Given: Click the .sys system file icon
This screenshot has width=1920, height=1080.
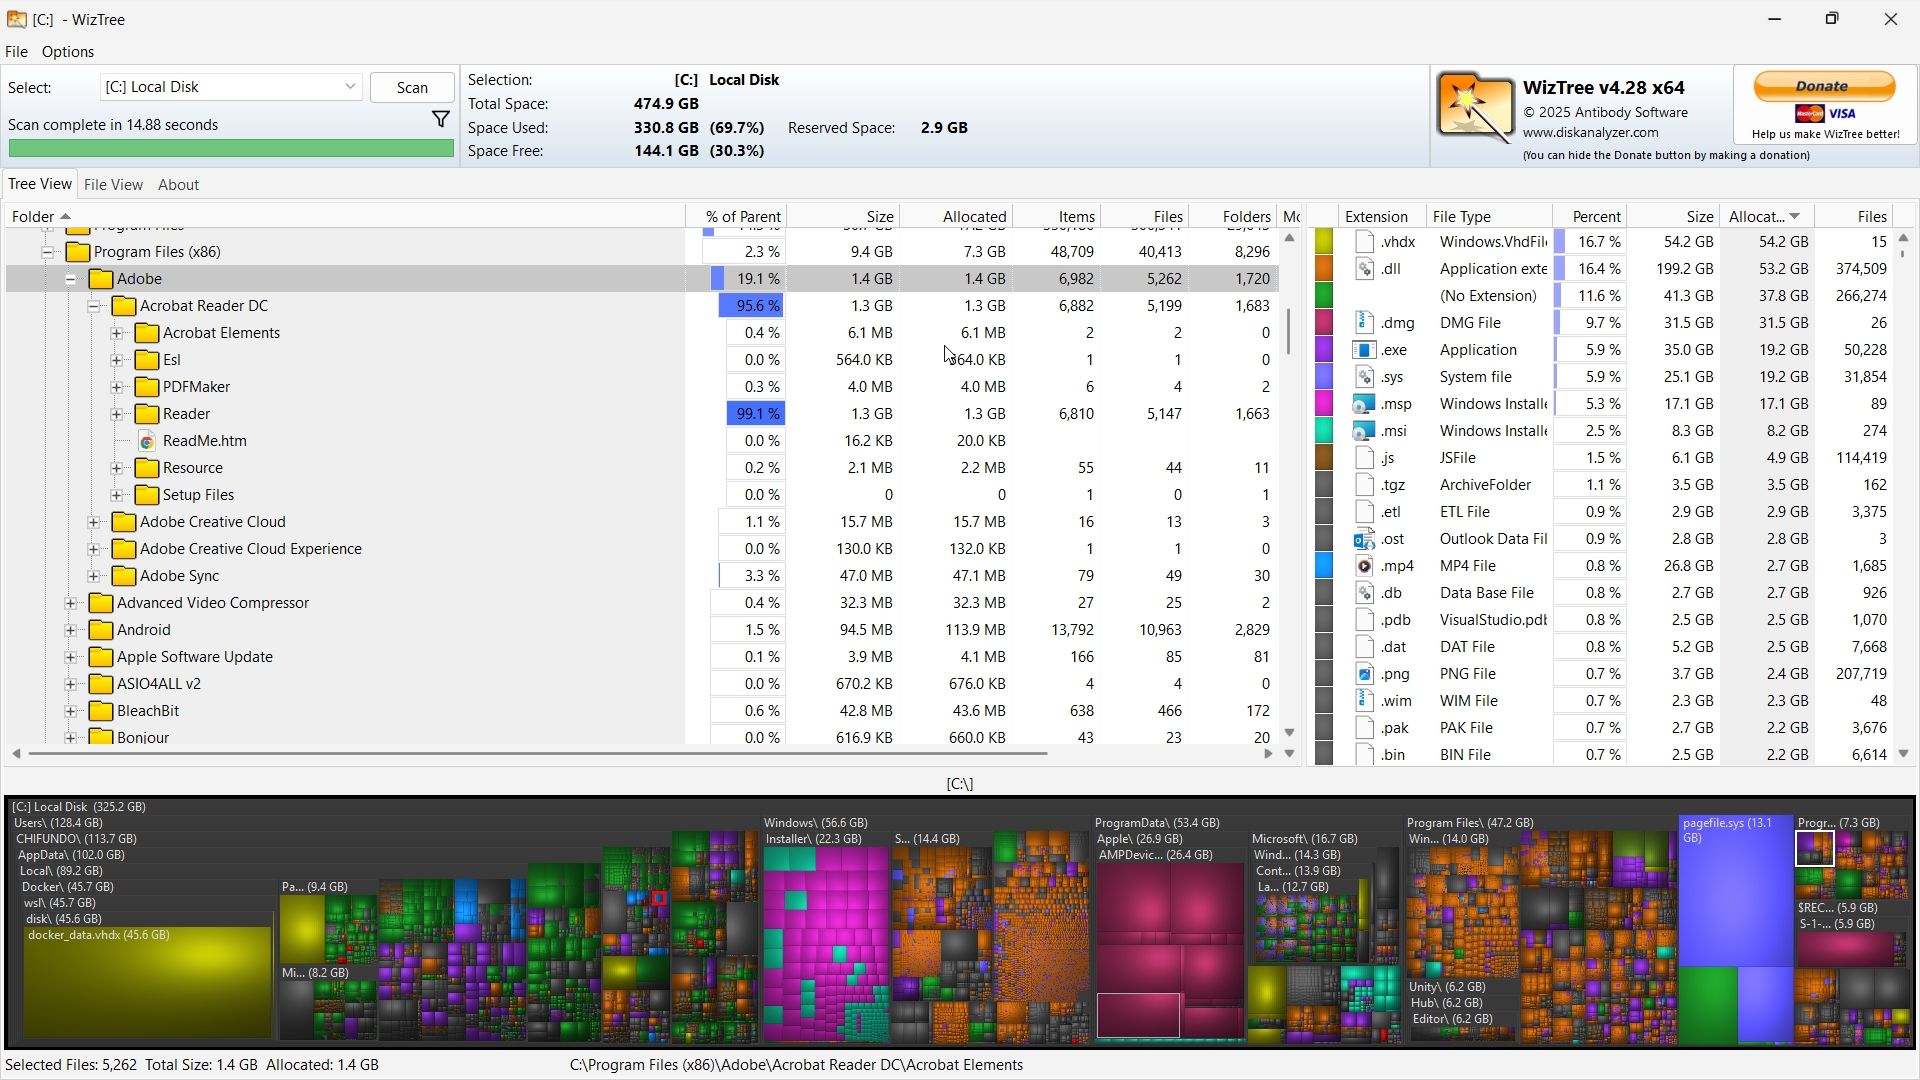Looking at the screenshot, I should (x=1365, y=377).
